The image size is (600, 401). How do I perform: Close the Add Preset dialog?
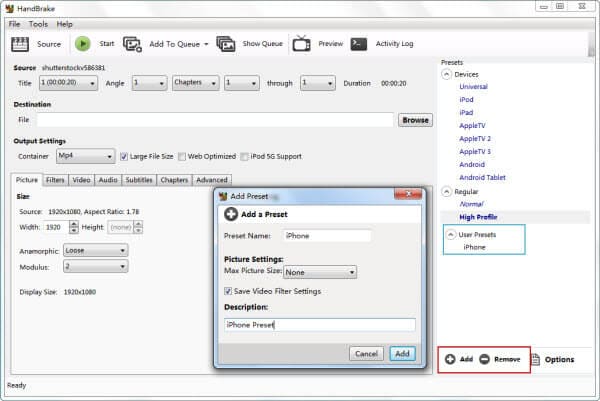(408, 194)
